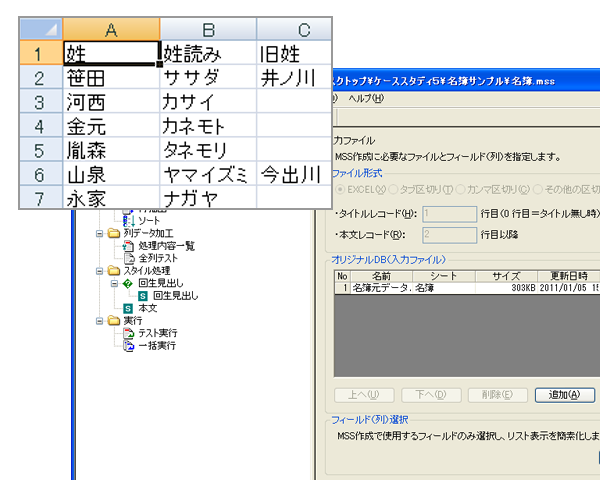The height and width of the screenshot is (480, 600).
Task: Click the 実行 folder icon
Action: (x=114, y=320)
